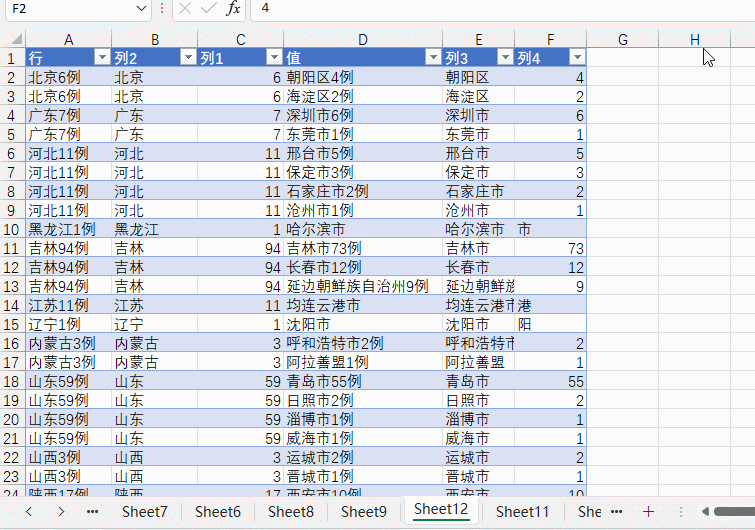Select column B header

tap(155, 39)
